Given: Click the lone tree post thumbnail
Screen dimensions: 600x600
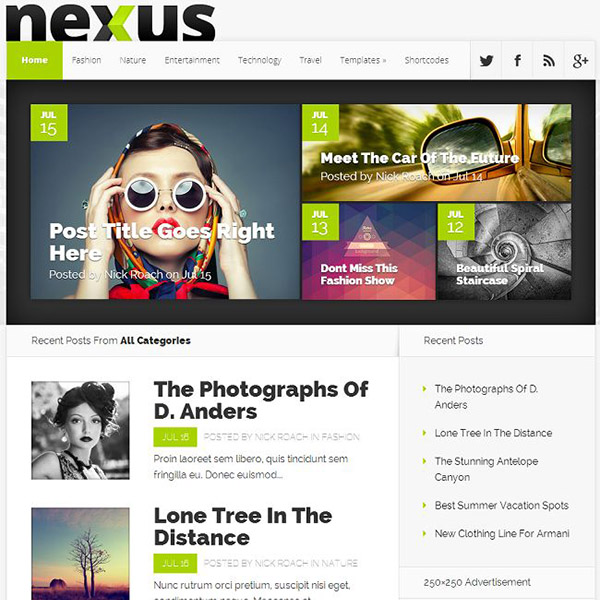Looking at the screenshot, I should [x=80, y=554].
